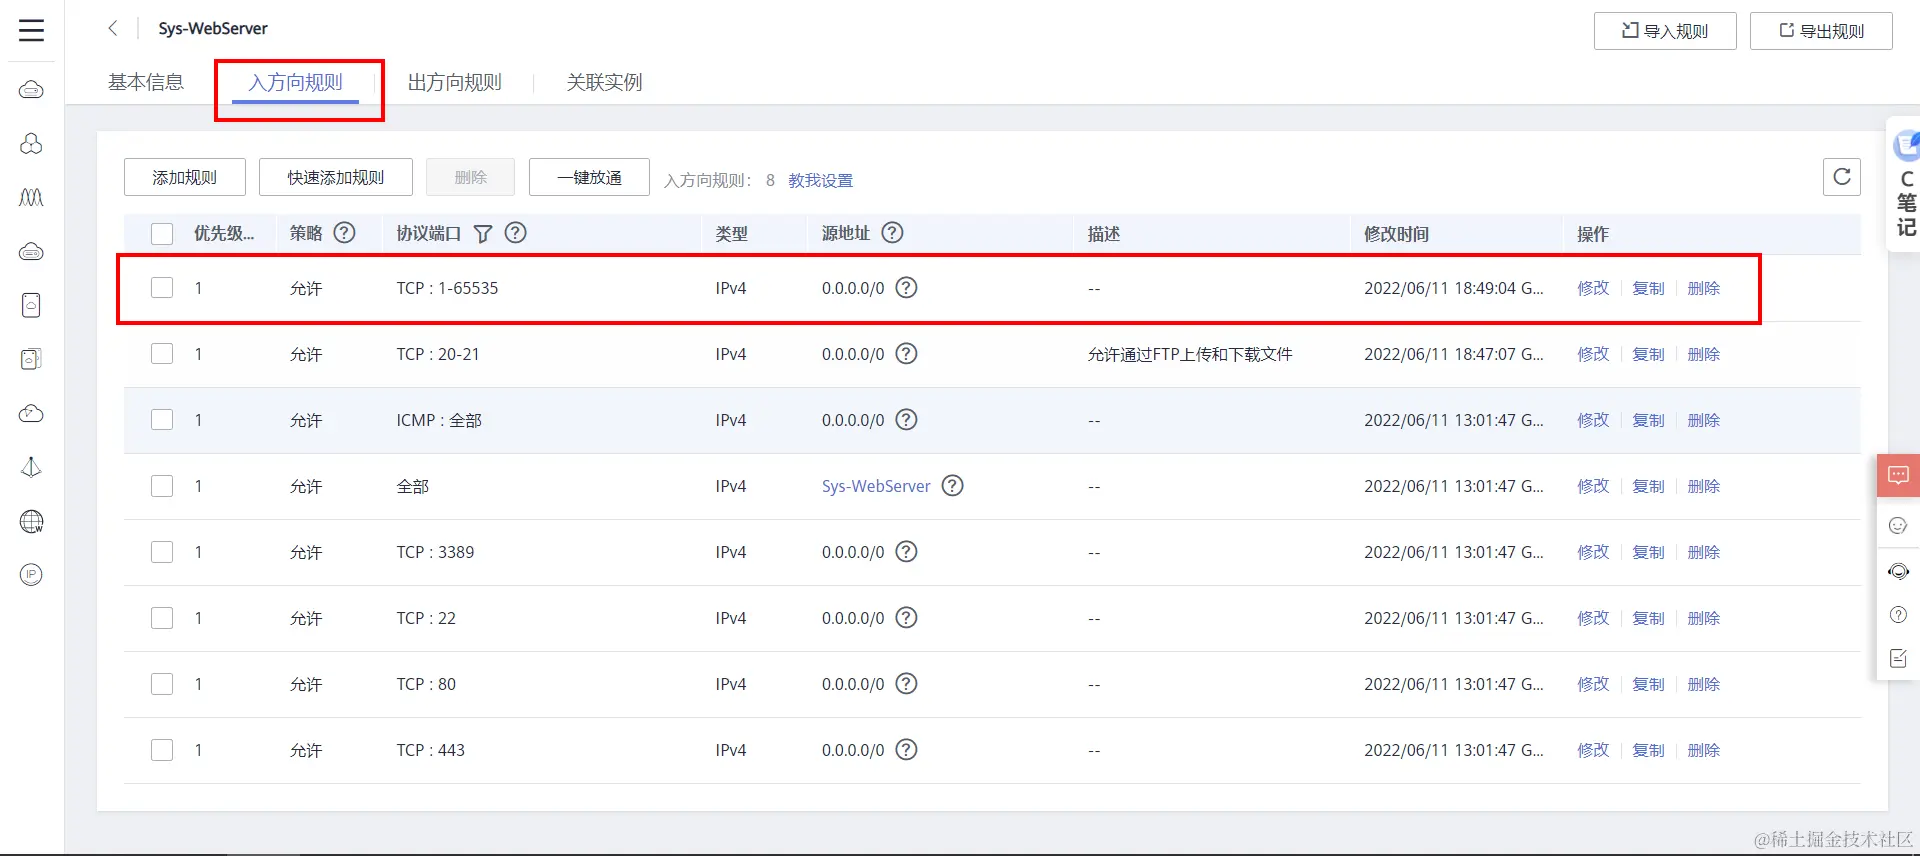Click the source help icon in TCP : 1-65535 row
The image size is (1920, 856).
click(x=906, y=288)
